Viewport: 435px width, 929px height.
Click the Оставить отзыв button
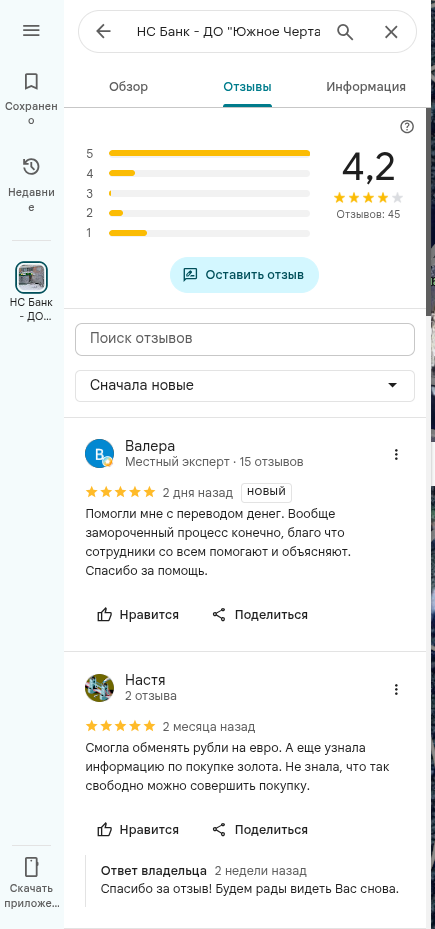pyautogui.click(x=244, y=275)
